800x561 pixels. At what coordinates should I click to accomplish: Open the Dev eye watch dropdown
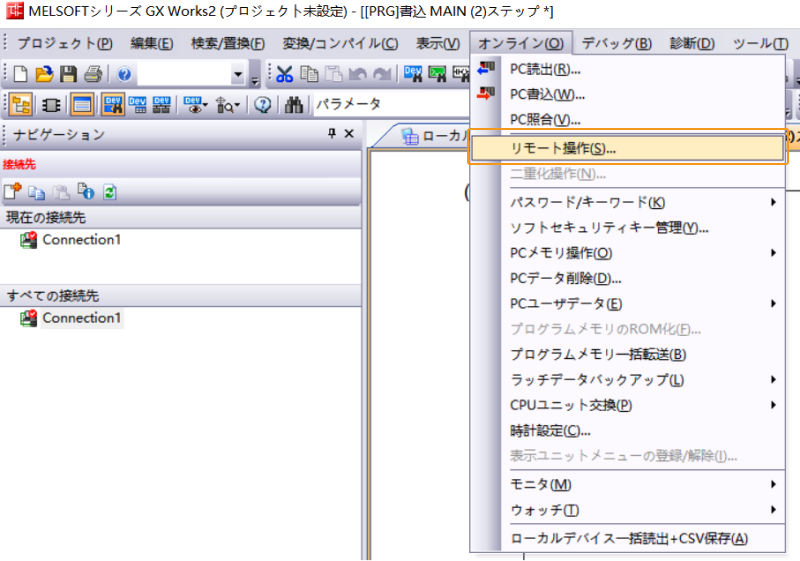click(x=196, y=105)
